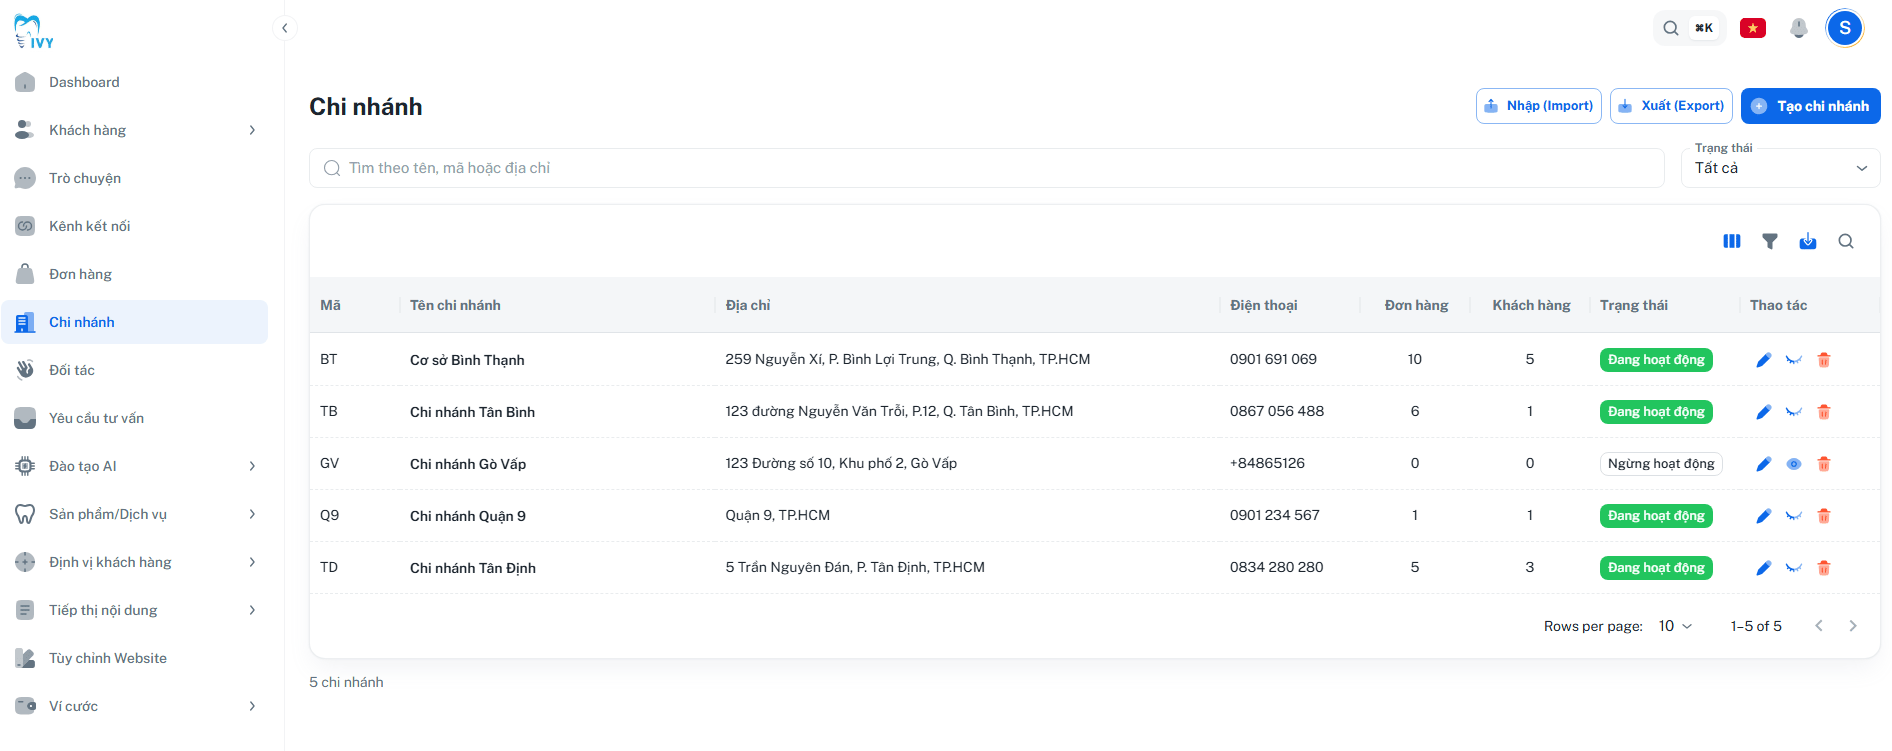Switch language via Vietnam flag icon
Screen dimensions: 1892x751
(x=1753, y=28)
